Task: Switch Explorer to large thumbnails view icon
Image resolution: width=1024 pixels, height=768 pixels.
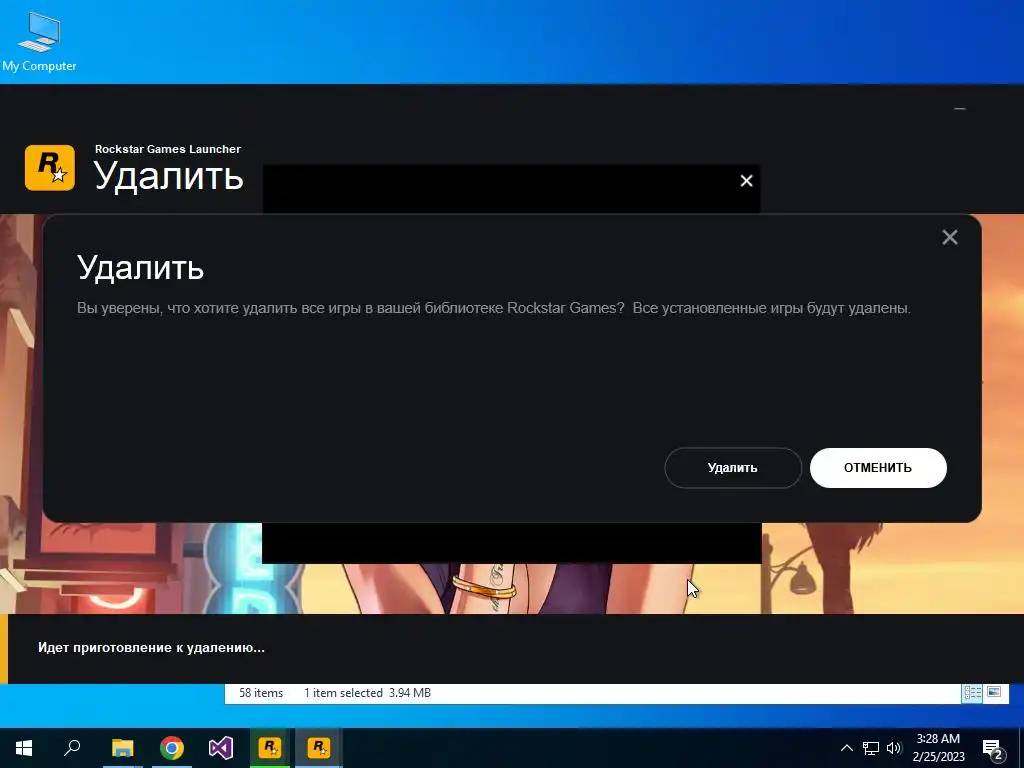Action: 993,693
